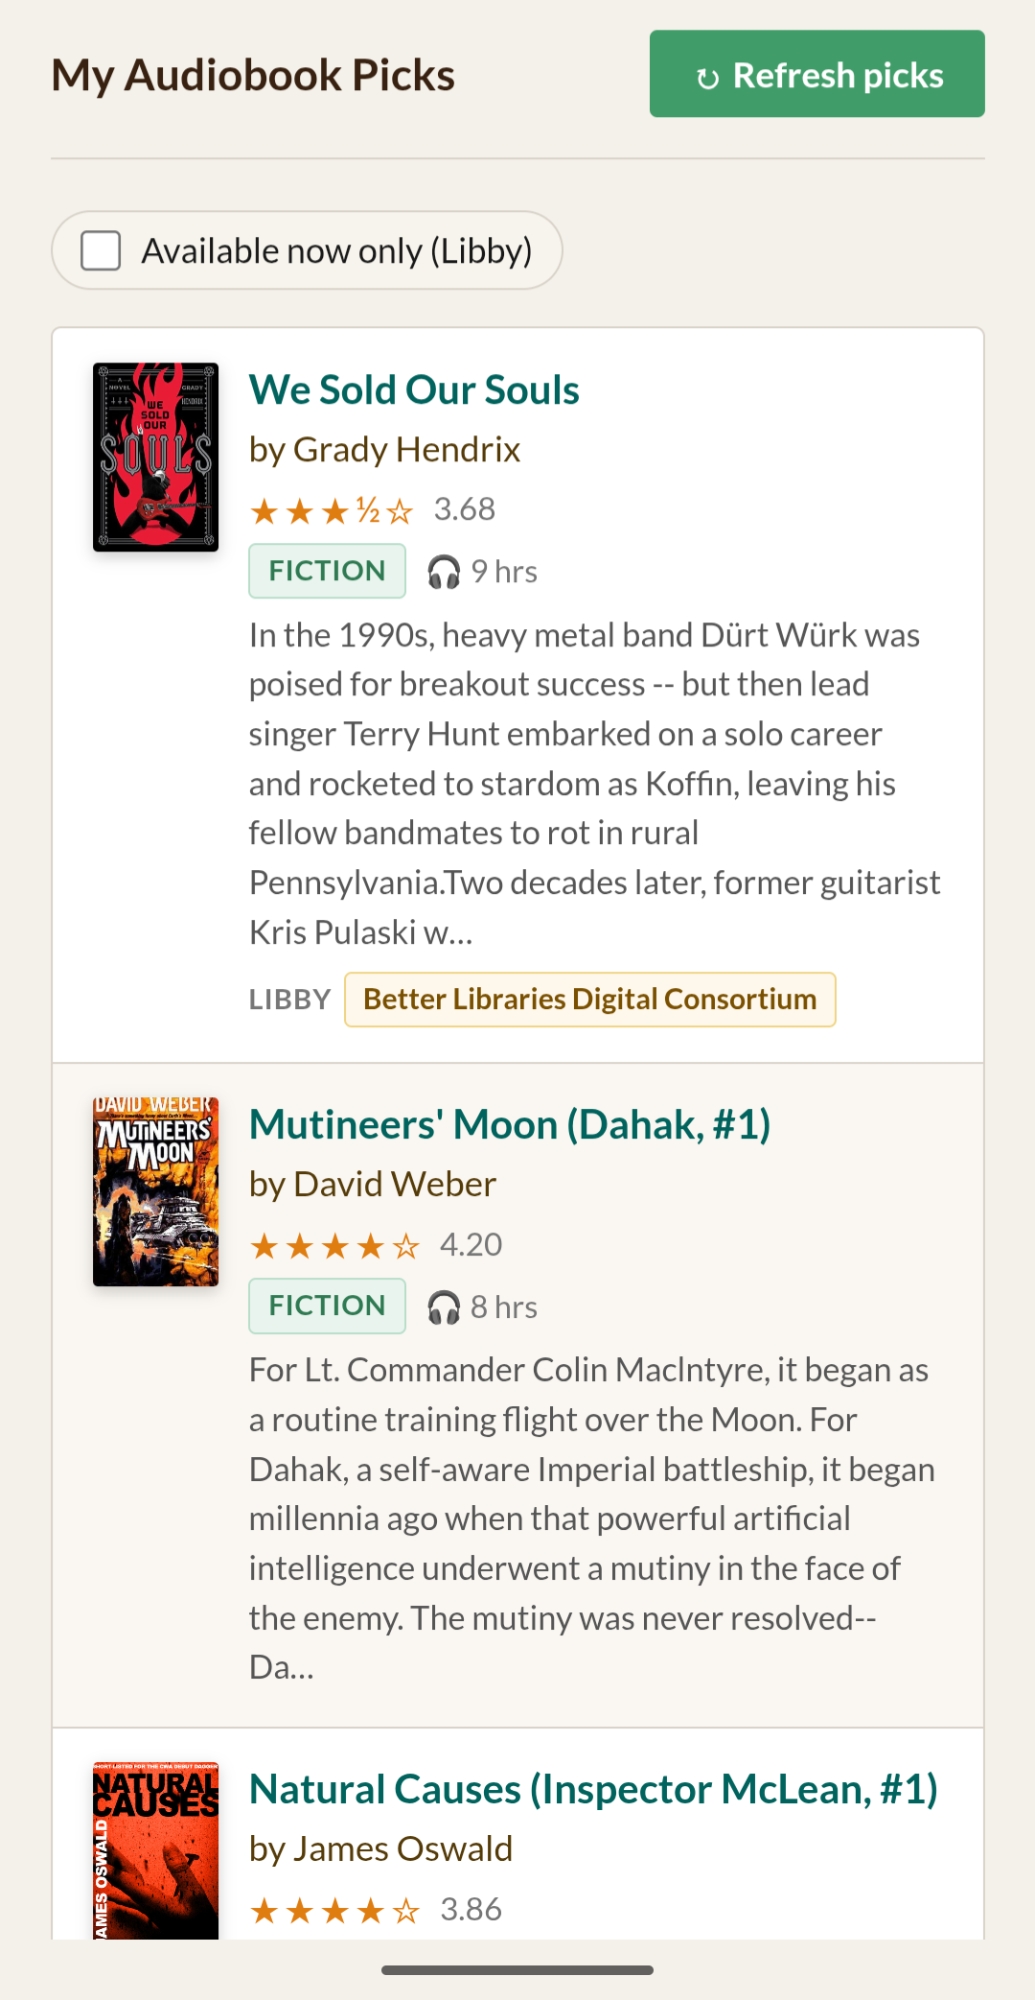Select Better Libraries Digital Consortium badge
This screenshot has width=1035, height=2000.
[590, 999]
